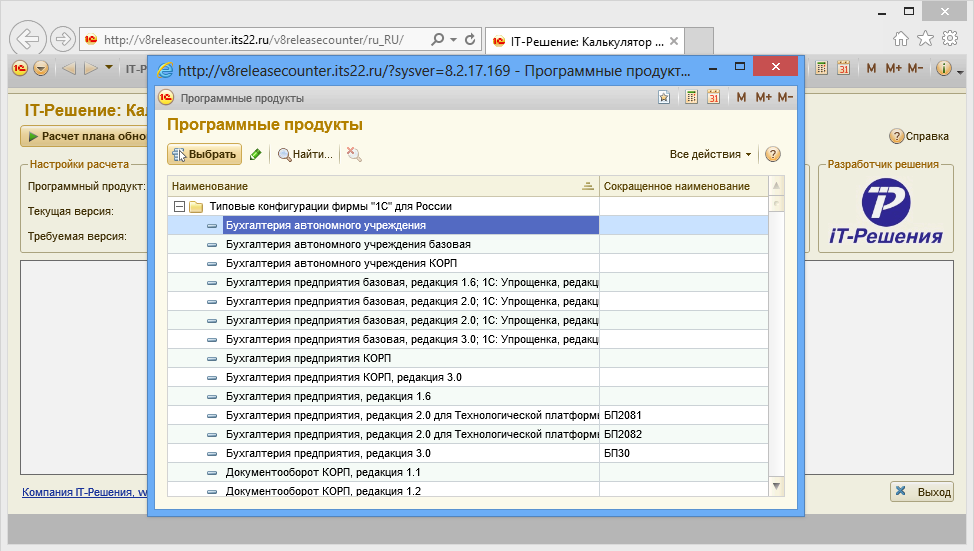The image size is (974, 551).
Task: Click the IT-Решения developer logo
Action: (x=886, y=211)
